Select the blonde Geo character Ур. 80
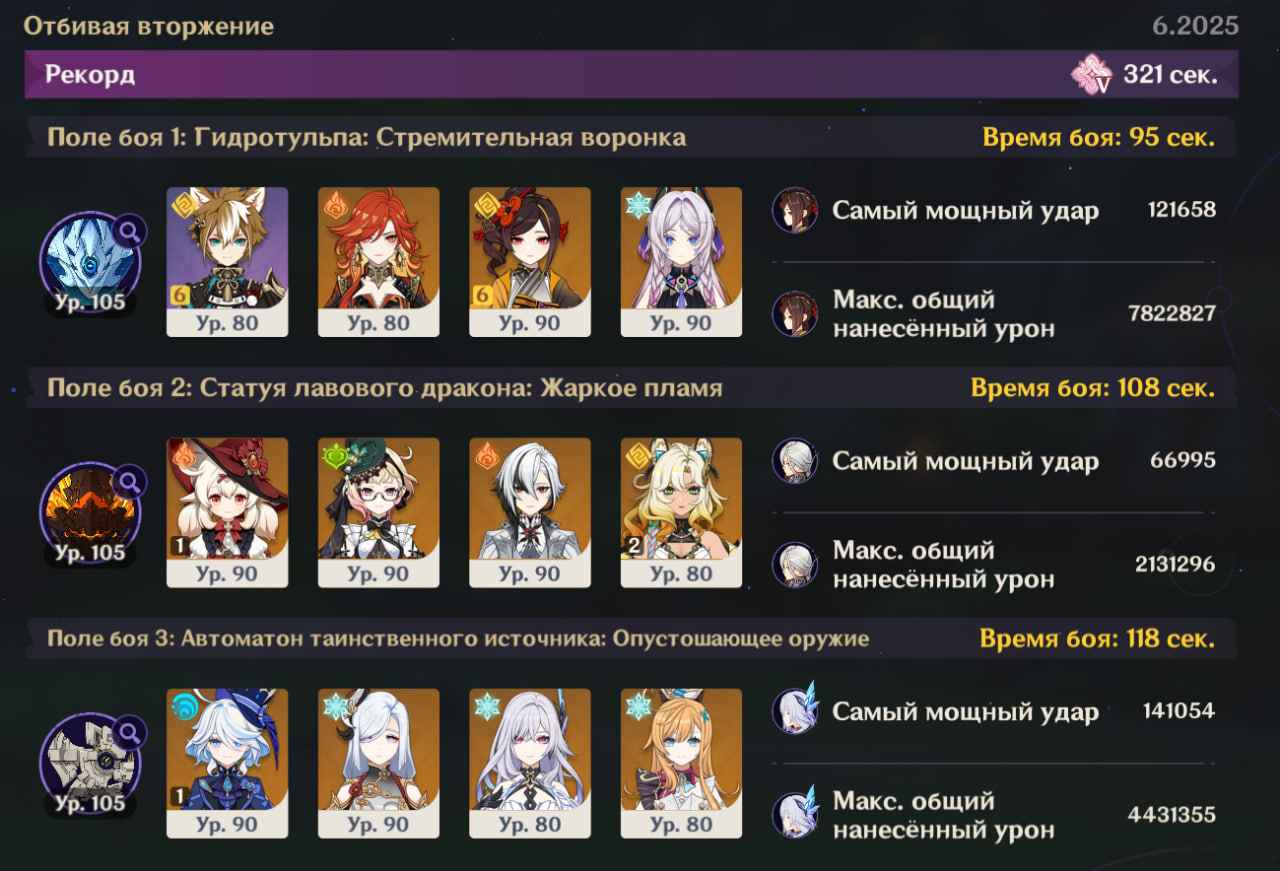Screen dimensions: 1280x871 tap(681, 512)
